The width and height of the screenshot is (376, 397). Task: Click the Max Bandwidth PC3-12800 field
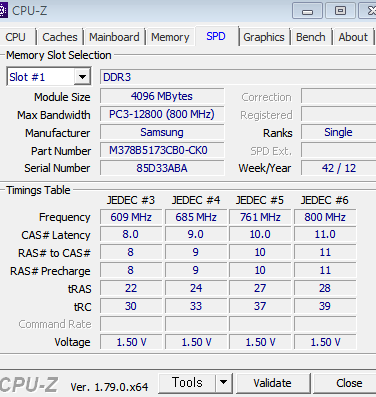pos(162,114)
